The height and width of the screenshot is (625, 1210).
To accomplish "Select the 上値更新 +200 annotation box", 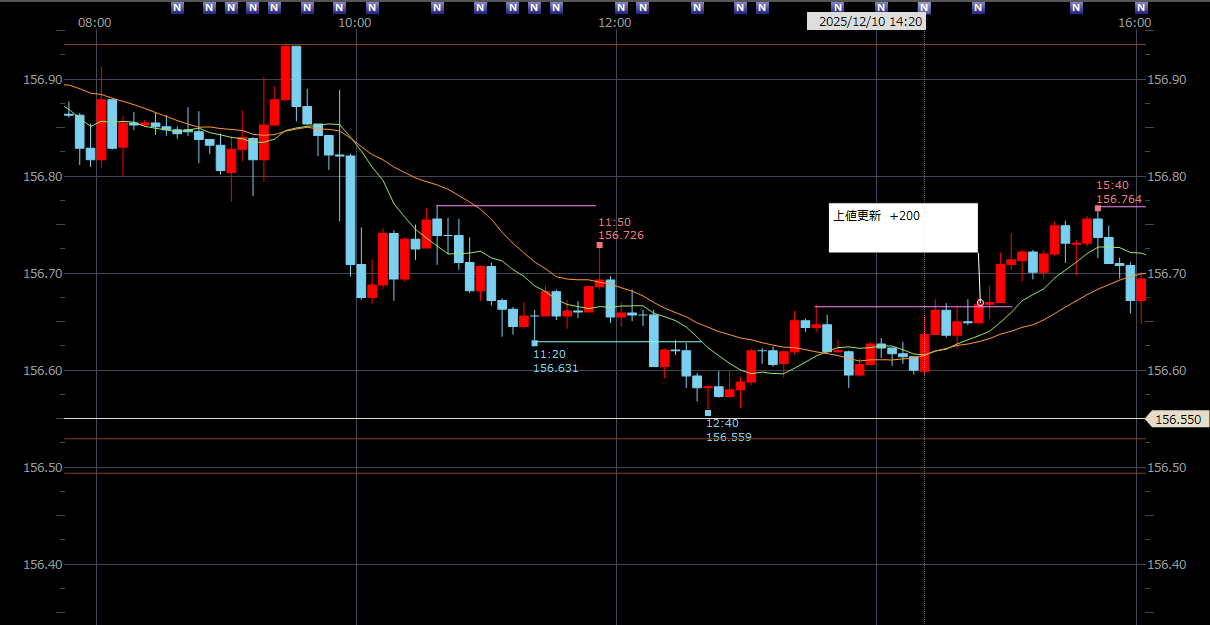I will (902, 227).
